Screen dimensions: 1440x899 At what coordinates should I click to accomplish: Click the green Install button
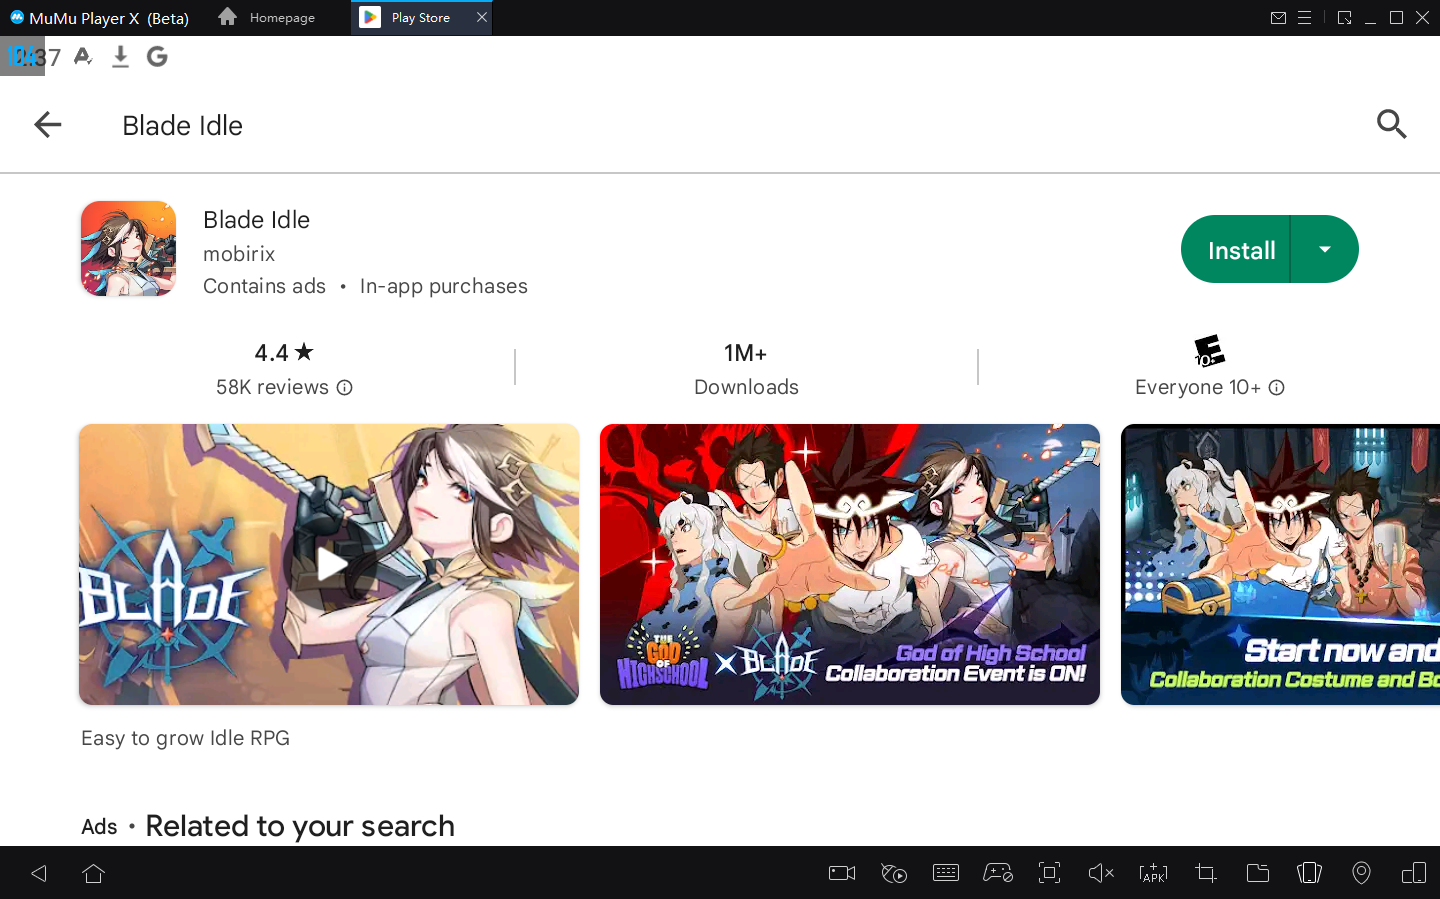1240,250
